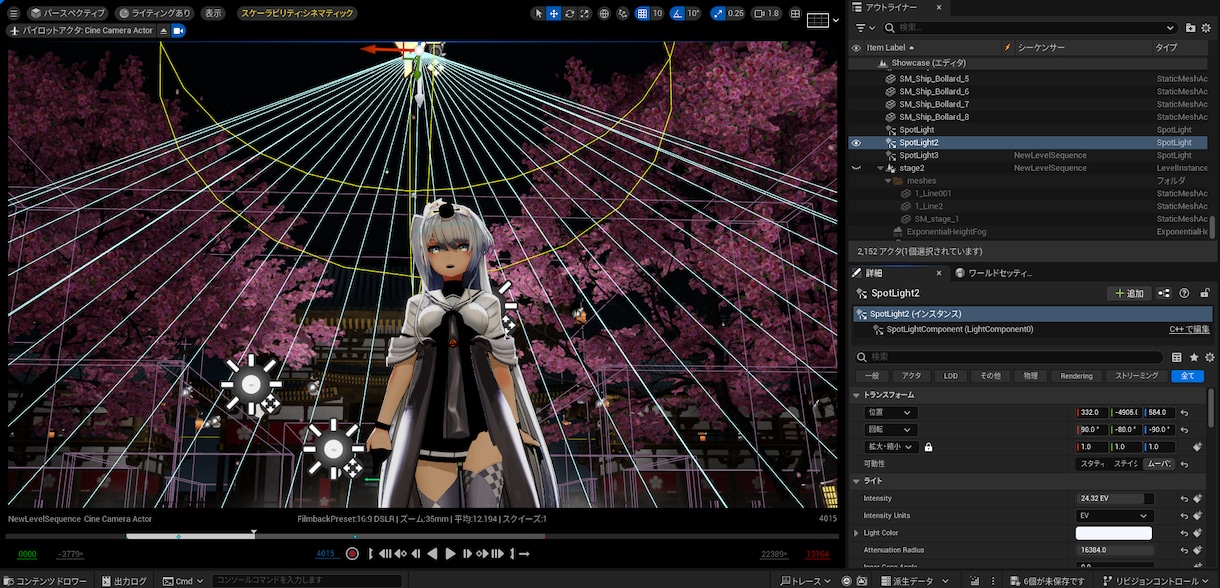Open the 回転 type dropdown
Screen dimensions: 1220x588
(889, 430)
